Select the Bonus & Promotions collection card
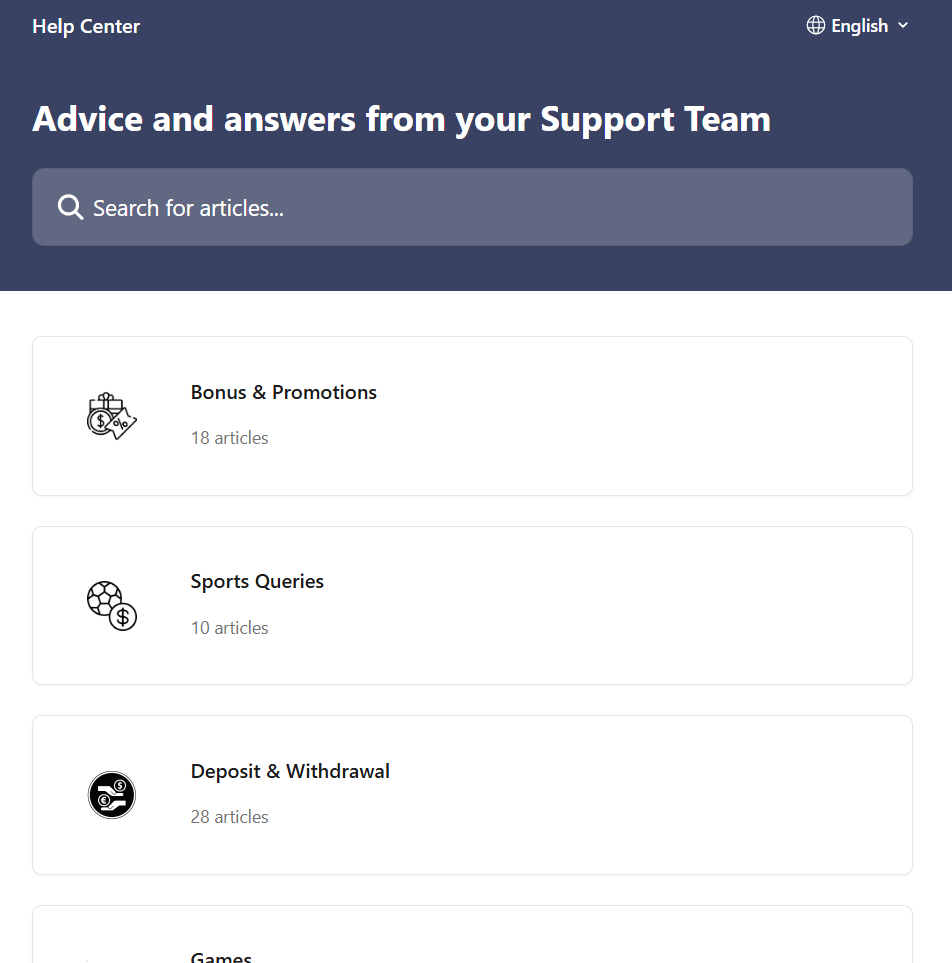 pyautogui.click(x=600, y=416)
